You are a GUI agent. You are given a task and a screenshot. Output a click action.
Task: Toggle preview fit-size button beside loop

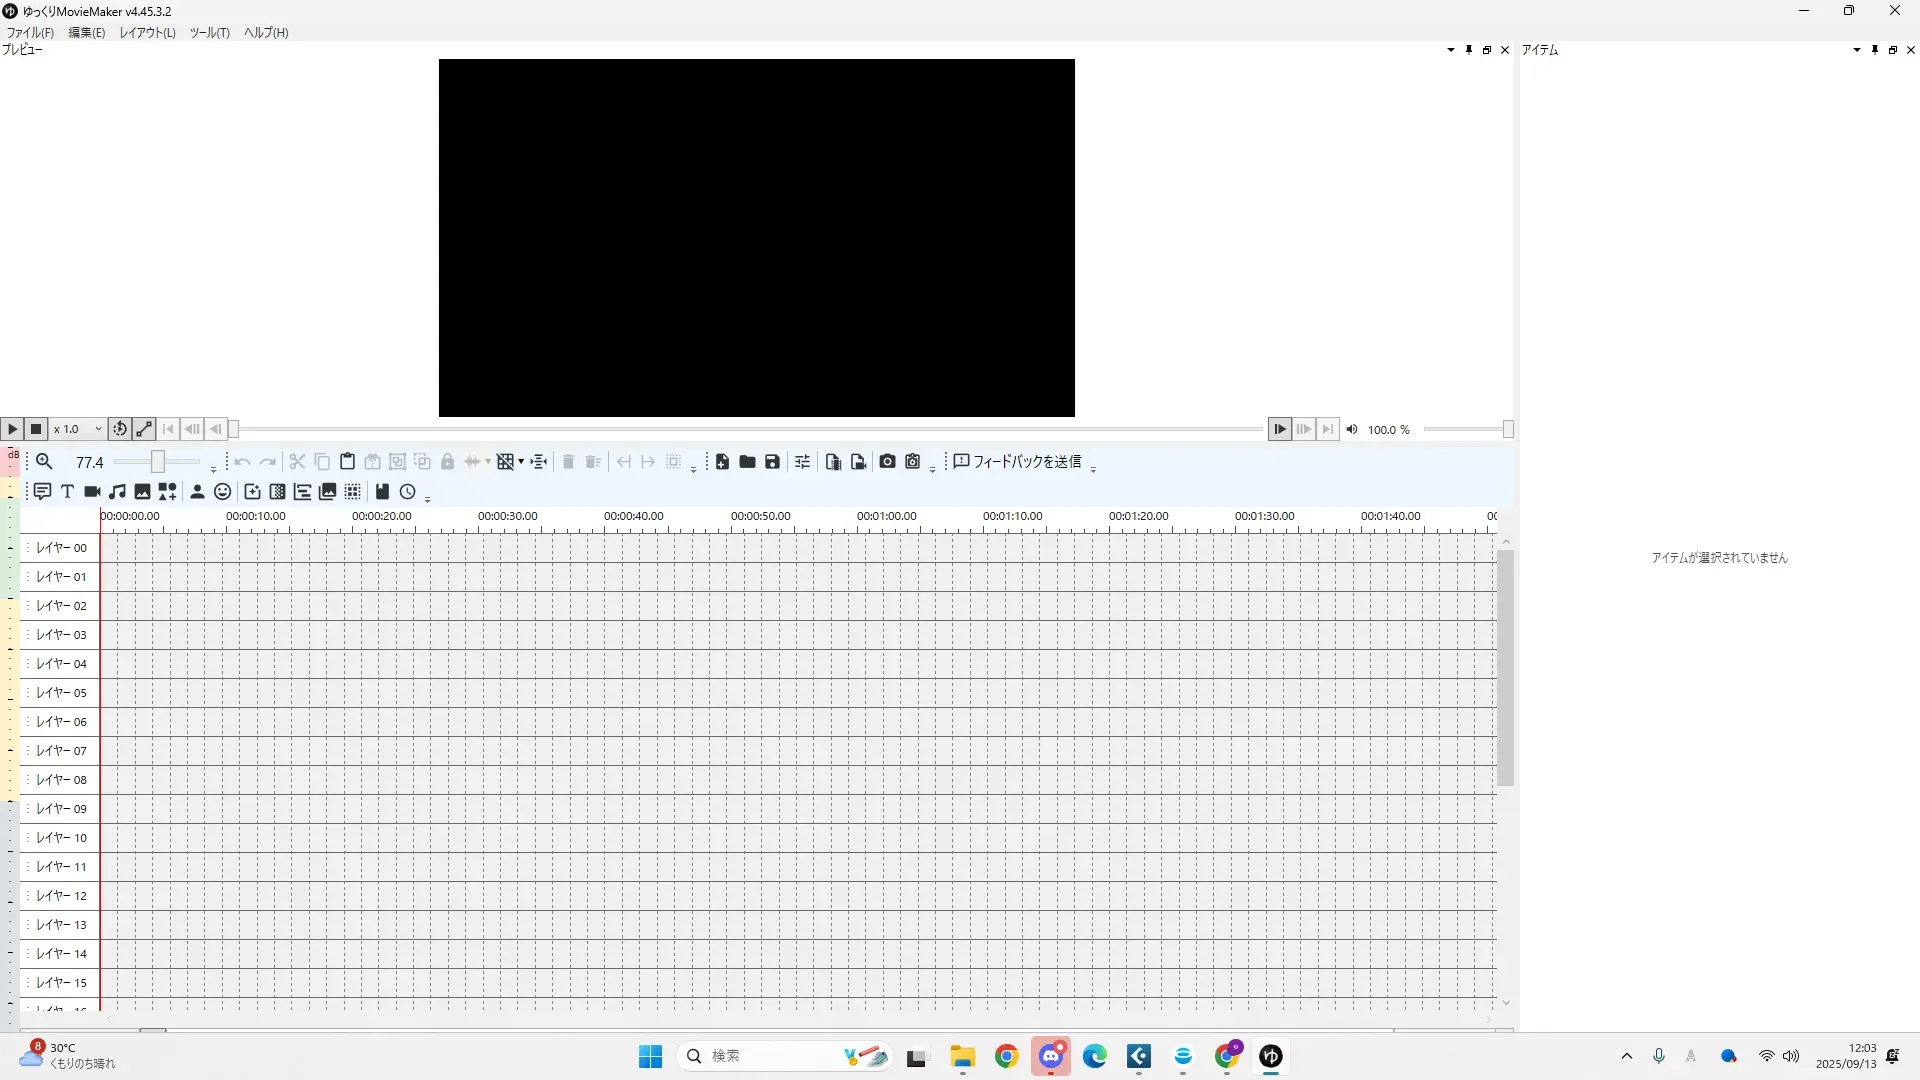[144, 429]
